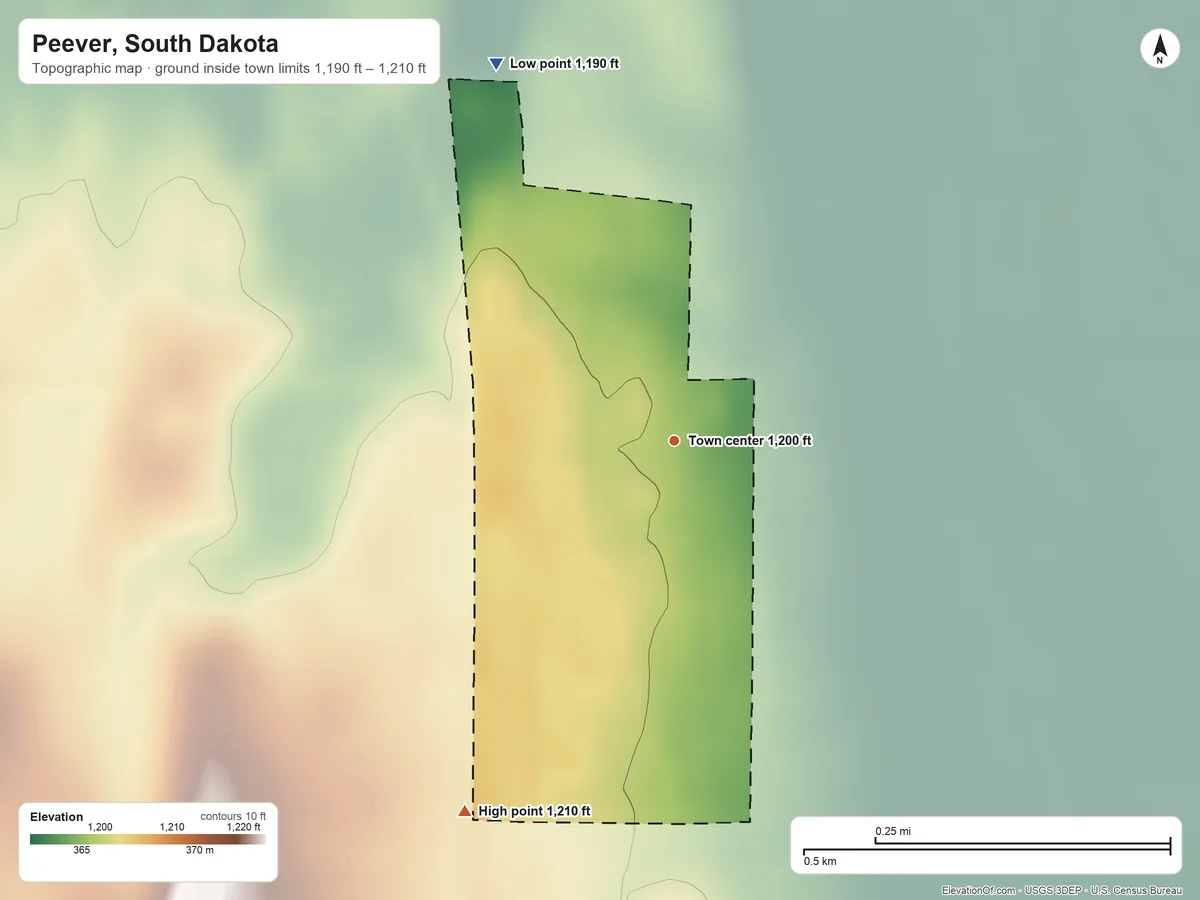
Task: Select the 'Low point 1,190 ft' label
Action: point(564,63)
